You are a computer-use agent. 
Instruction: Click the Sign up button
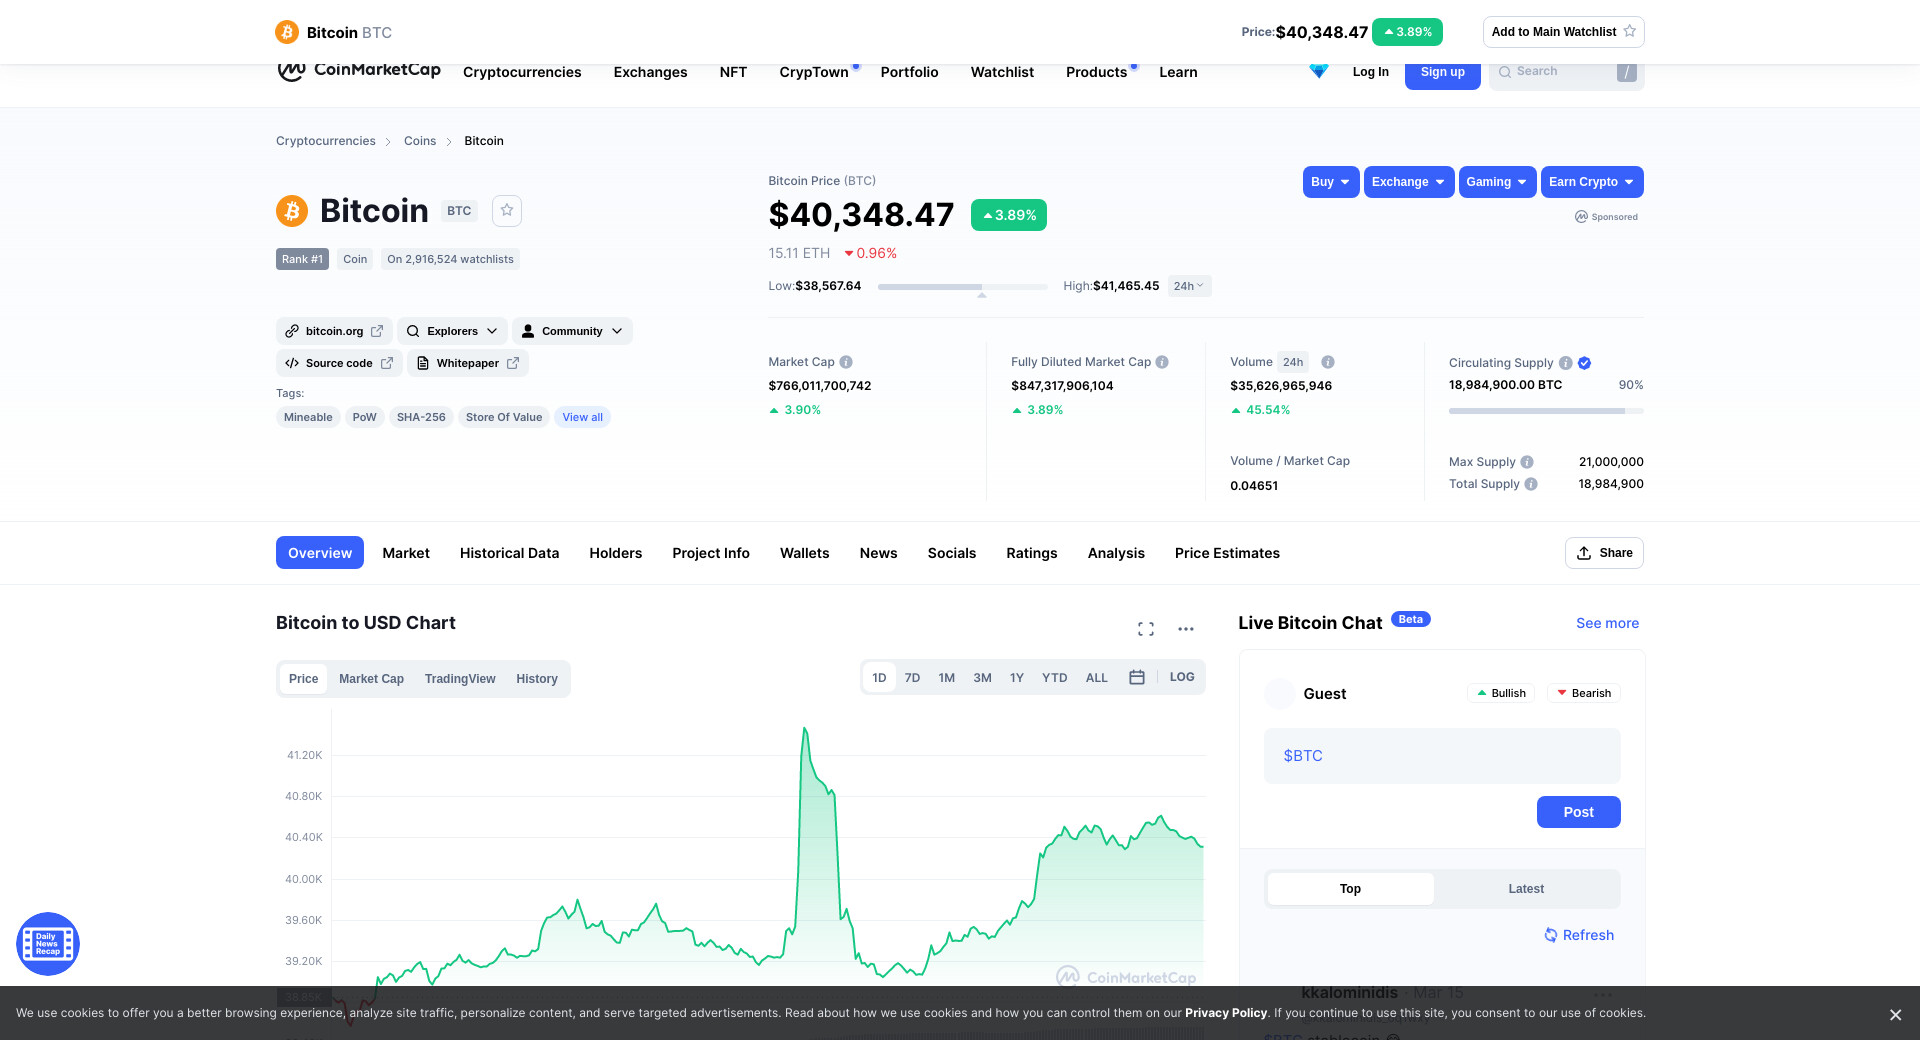pos(1442,73)
